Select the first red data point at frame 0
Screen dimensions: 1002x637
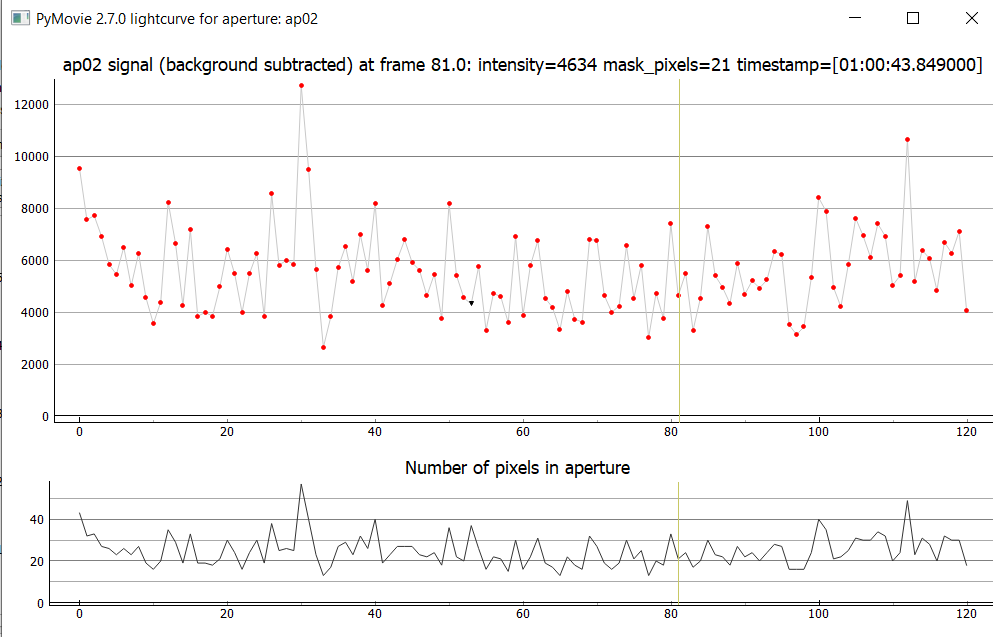79,168
